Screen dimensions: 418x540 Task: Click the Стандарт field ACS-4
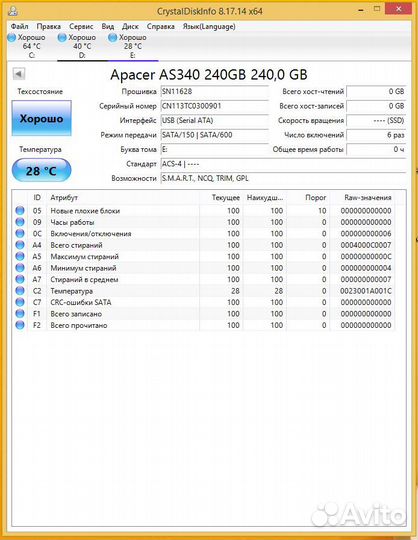click(283, 164)
